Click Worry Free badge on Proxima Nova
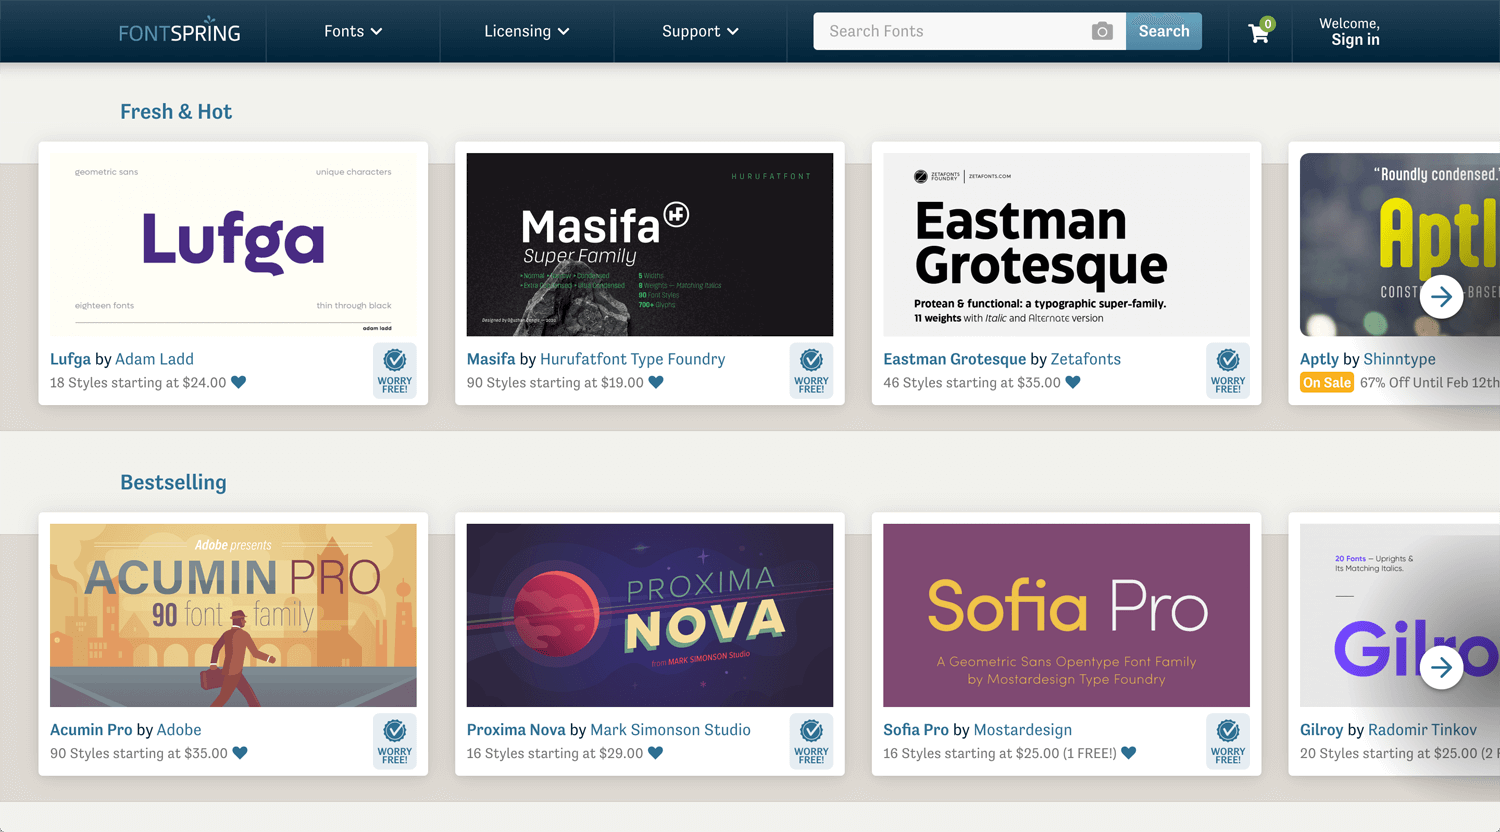This screenshot has width=1500, height=832. 812,741
